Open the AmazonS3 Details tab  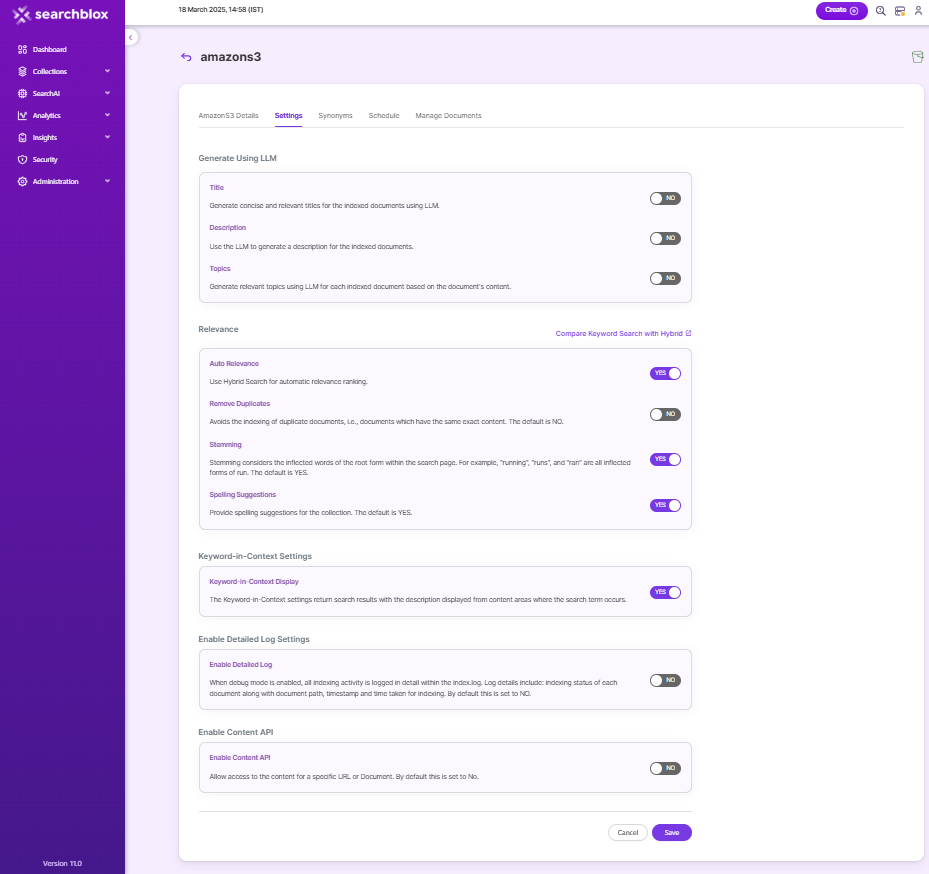(228, 116)
